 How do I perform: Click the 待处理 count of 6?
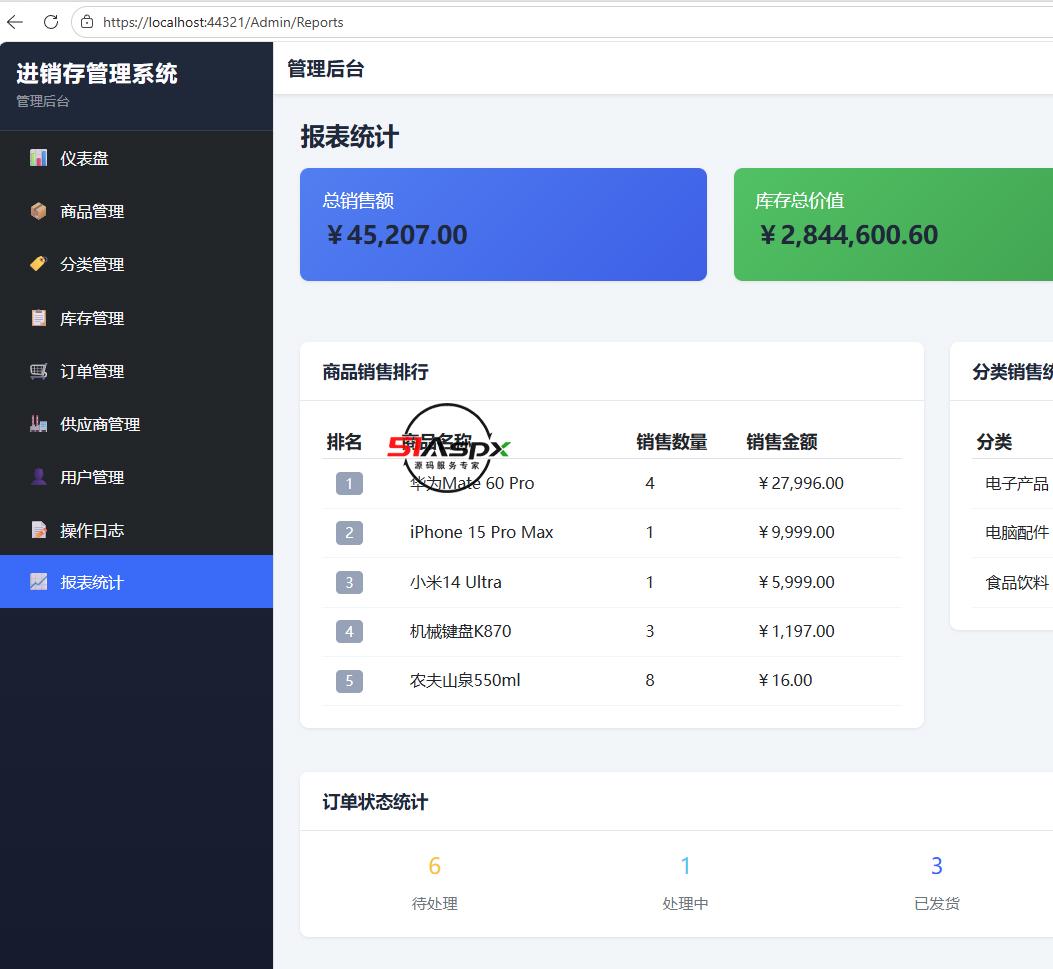click(434, 866)
